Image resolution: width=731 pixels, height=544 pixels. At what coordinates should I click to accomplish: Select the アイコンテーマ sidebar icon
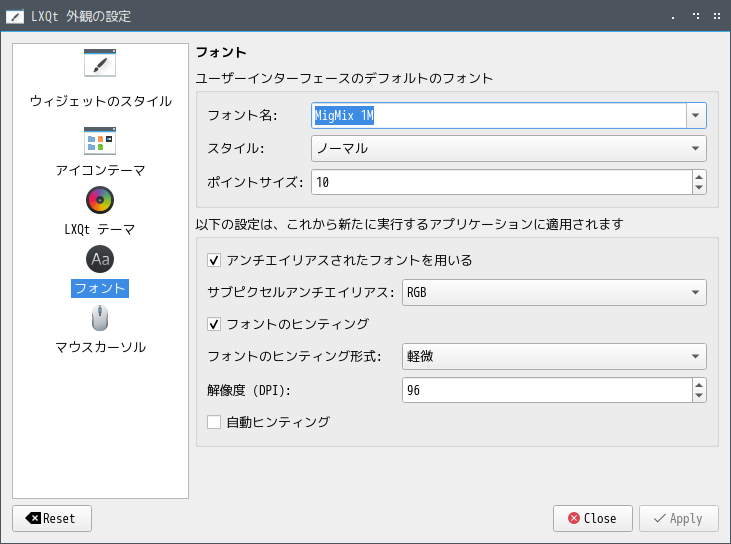[100, 141]
